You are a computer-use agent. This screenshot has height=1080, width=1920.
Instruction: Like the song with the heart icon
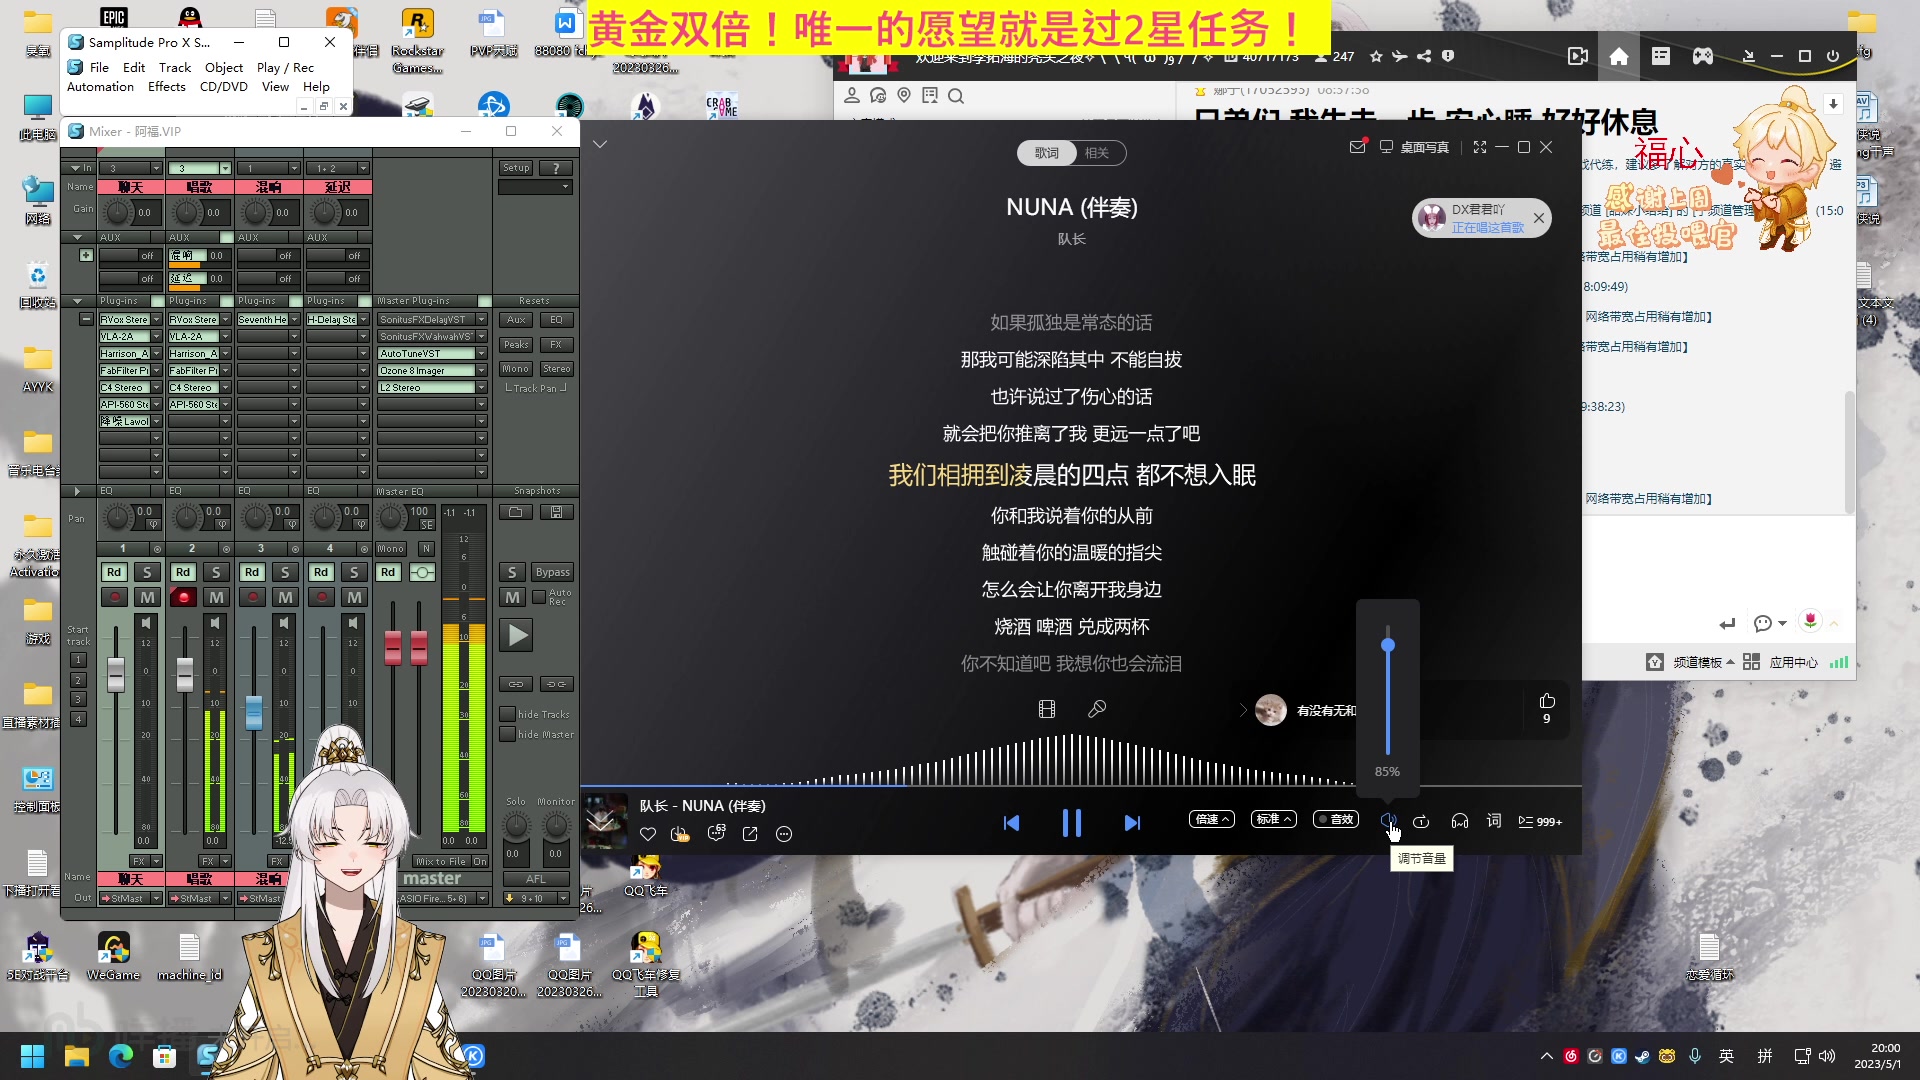pos(648,834)
